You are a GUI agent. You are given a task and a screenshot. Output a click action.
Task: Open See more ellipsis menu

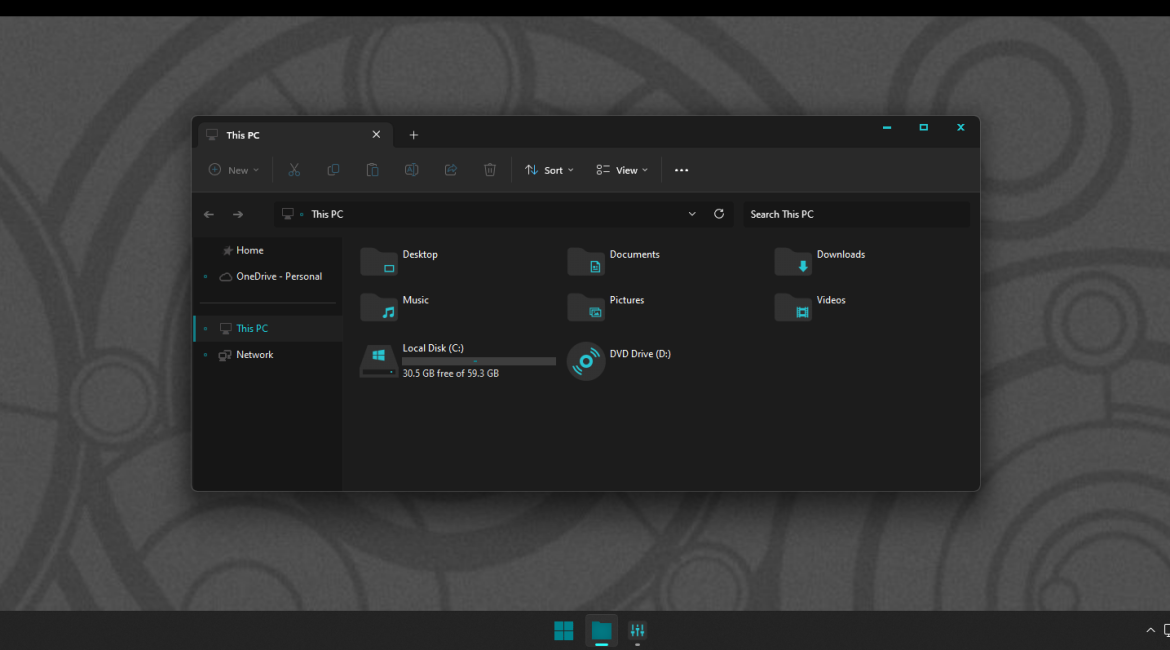(681, 170)
